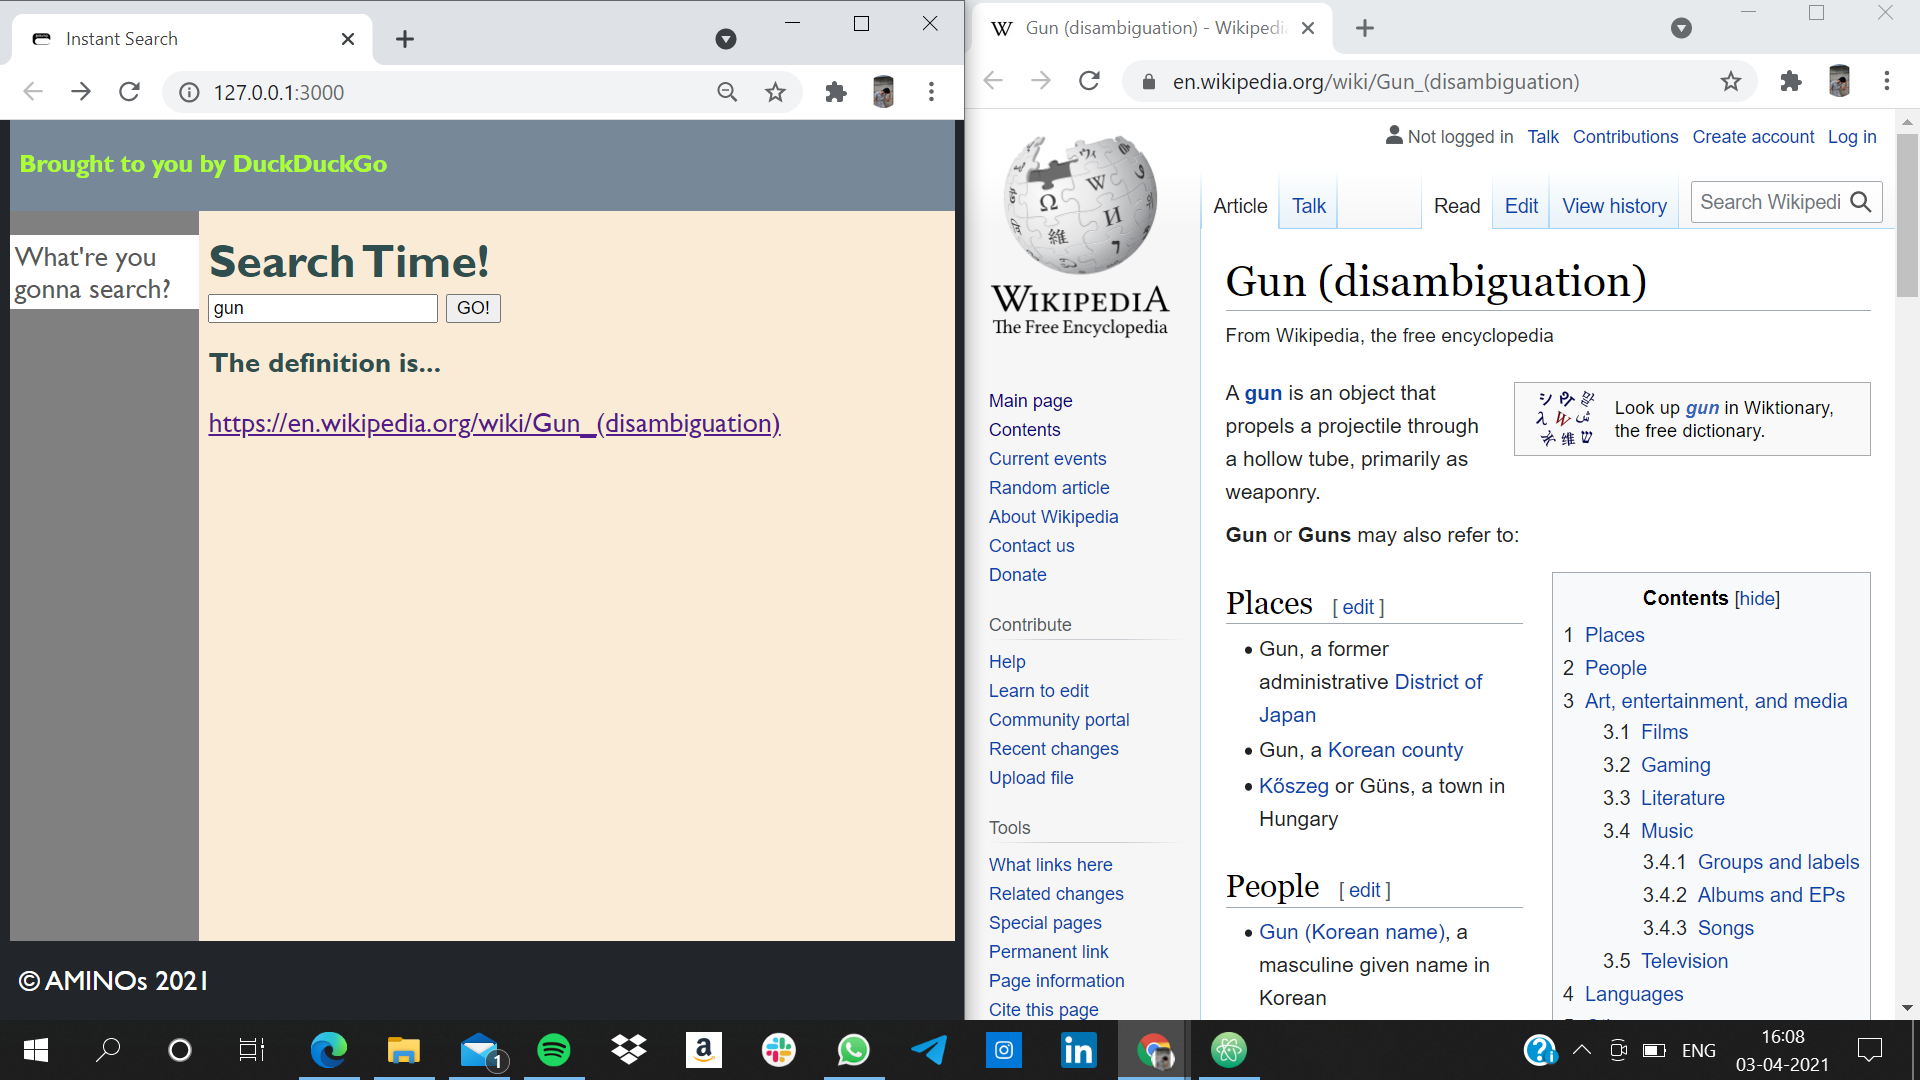Open the View history tab
The height and width of the screenshot is (1080, 1920).
[1614, 206]
